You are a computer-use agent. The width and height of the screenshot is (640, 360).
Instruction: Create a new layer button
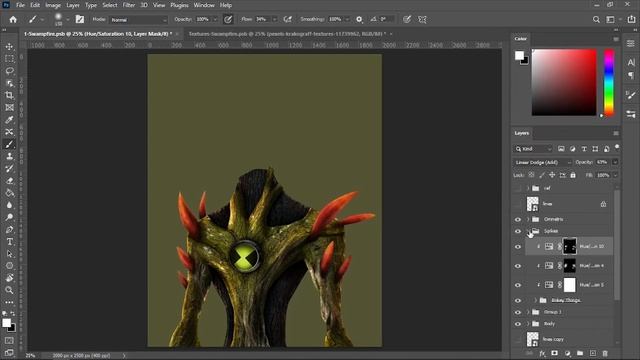[593, 353]
